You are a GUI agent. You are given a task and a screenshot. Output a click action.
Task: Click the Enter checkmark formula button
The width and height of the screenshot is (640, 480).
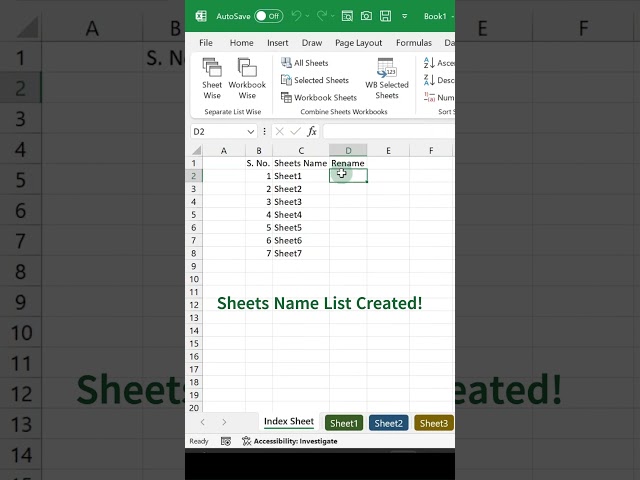[x=296, y=131]
